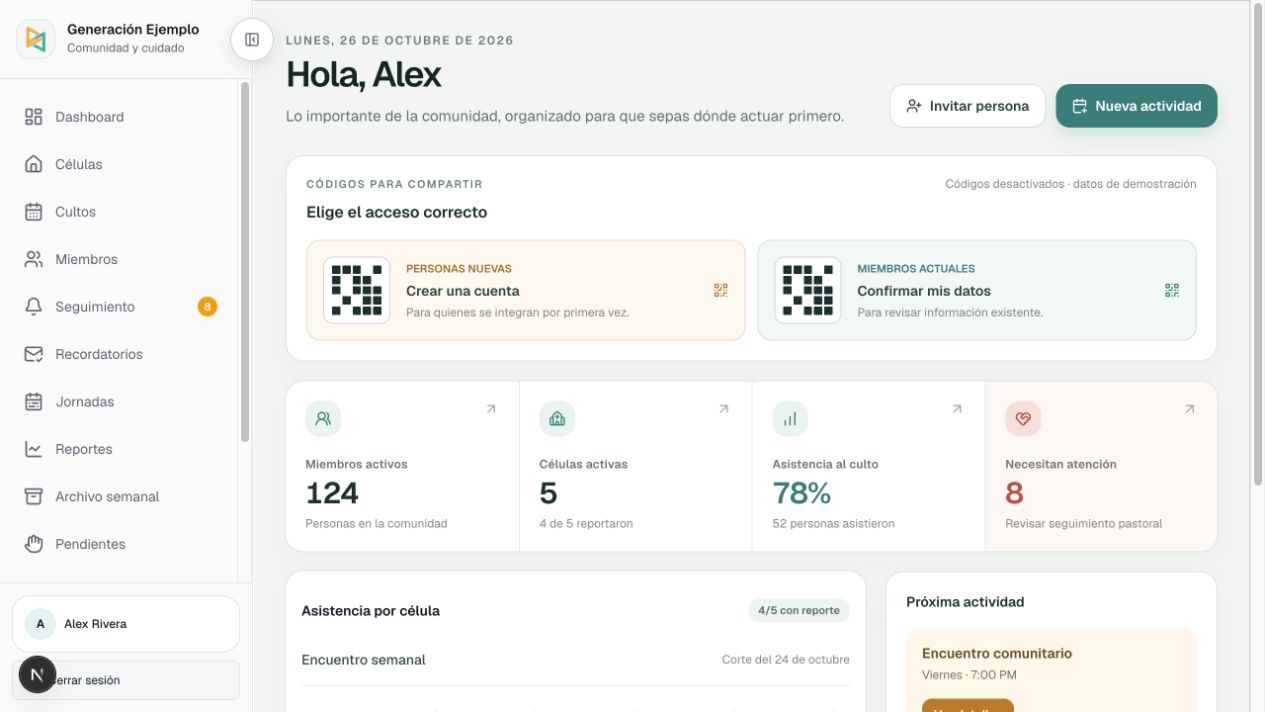This screenshot has height=712, width=1265.
Task: Click Invitar persona button
Action: (967, 106)
